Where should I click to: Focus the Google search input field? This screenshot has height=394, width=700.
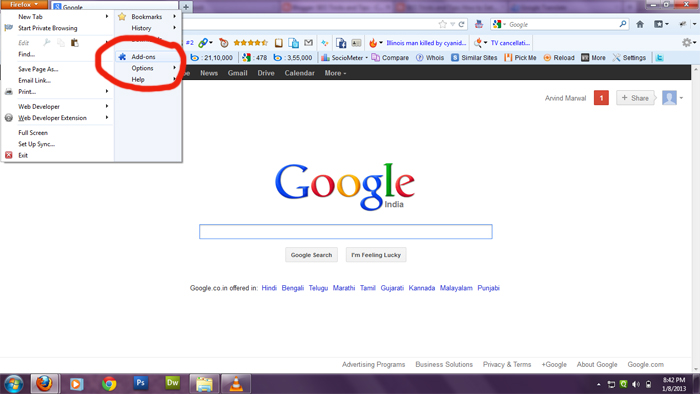346,232
